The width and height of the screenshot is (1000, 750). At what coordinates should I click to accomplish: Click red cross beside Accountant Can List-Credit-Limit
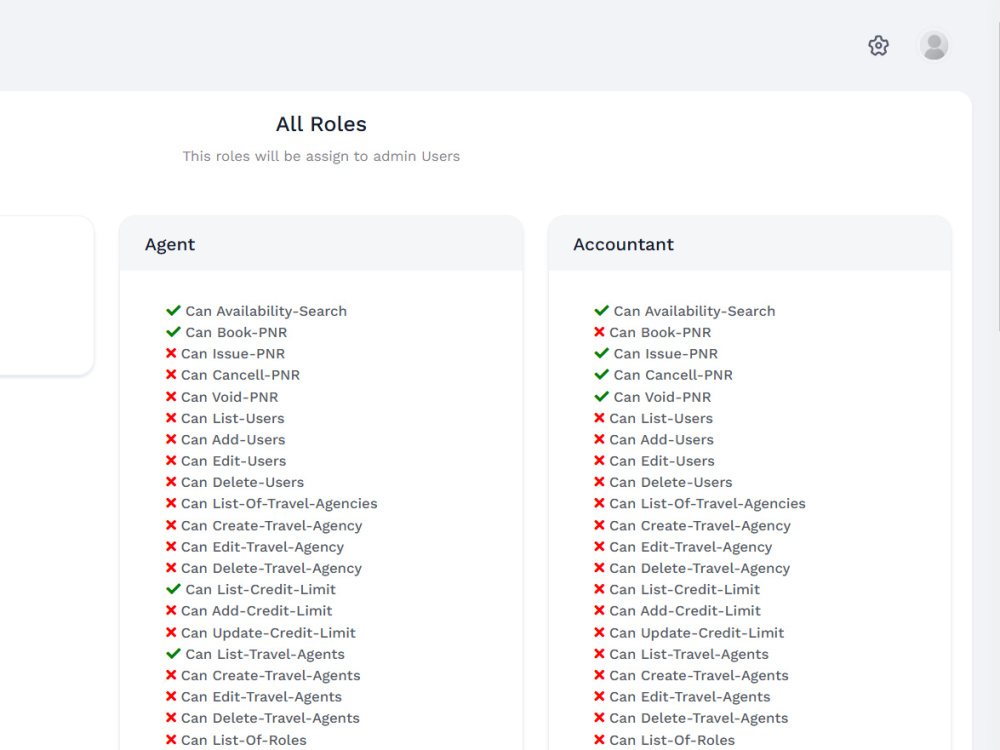[599, 589]
